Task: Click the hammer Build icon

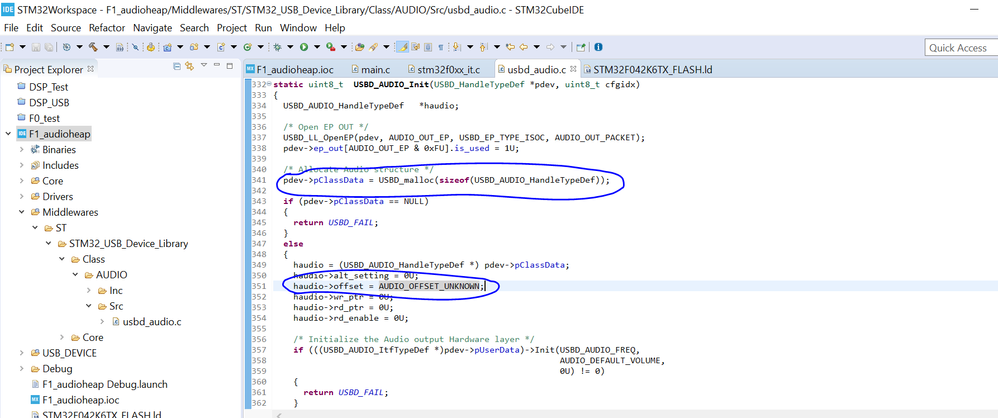Action: (93, 47)
